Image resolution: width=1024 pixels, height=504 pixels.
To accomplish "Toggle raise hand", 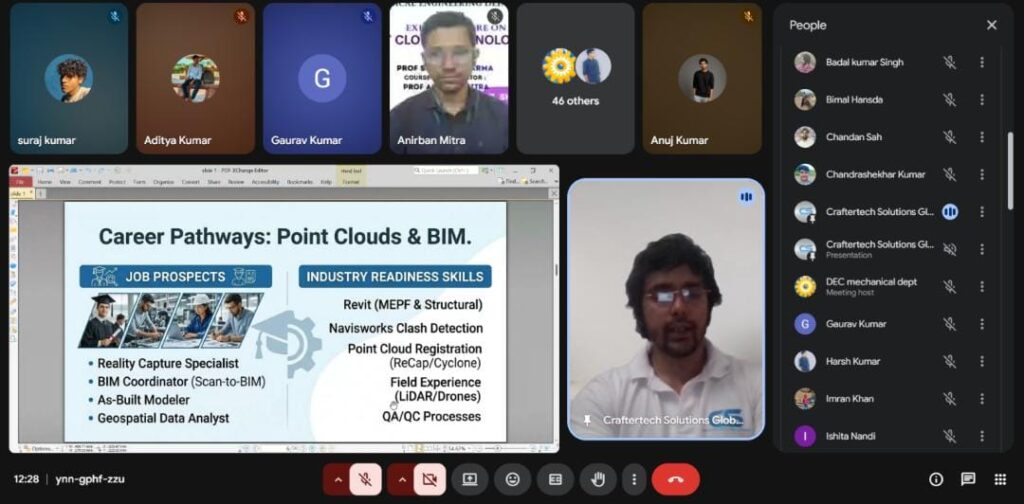I will tap(599, 479).
